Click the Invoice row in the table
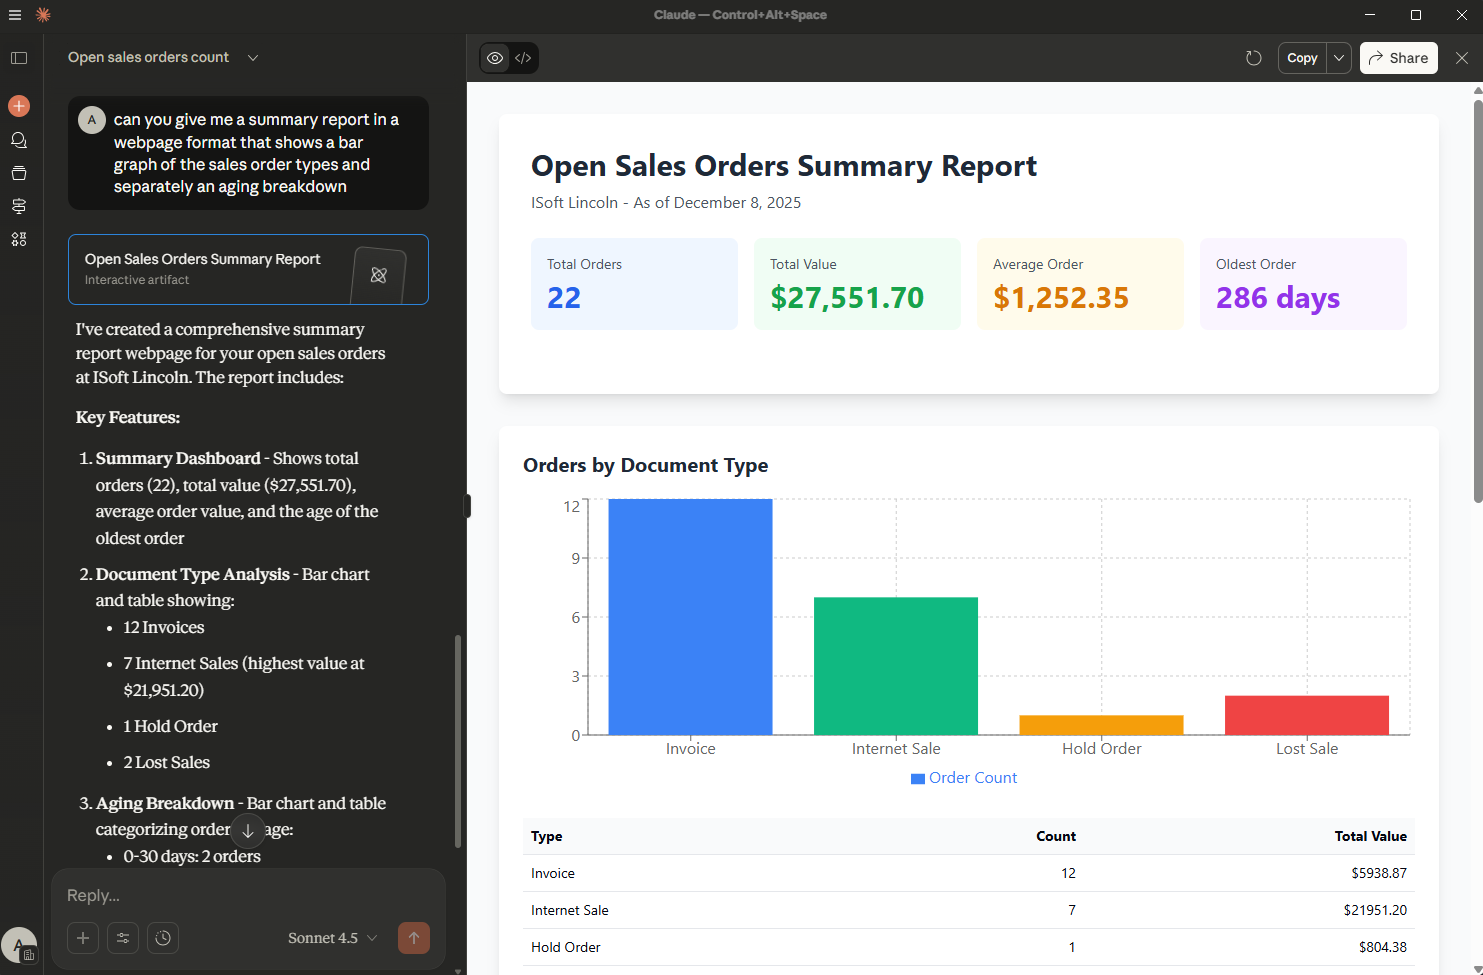 (x=968, y=873)
